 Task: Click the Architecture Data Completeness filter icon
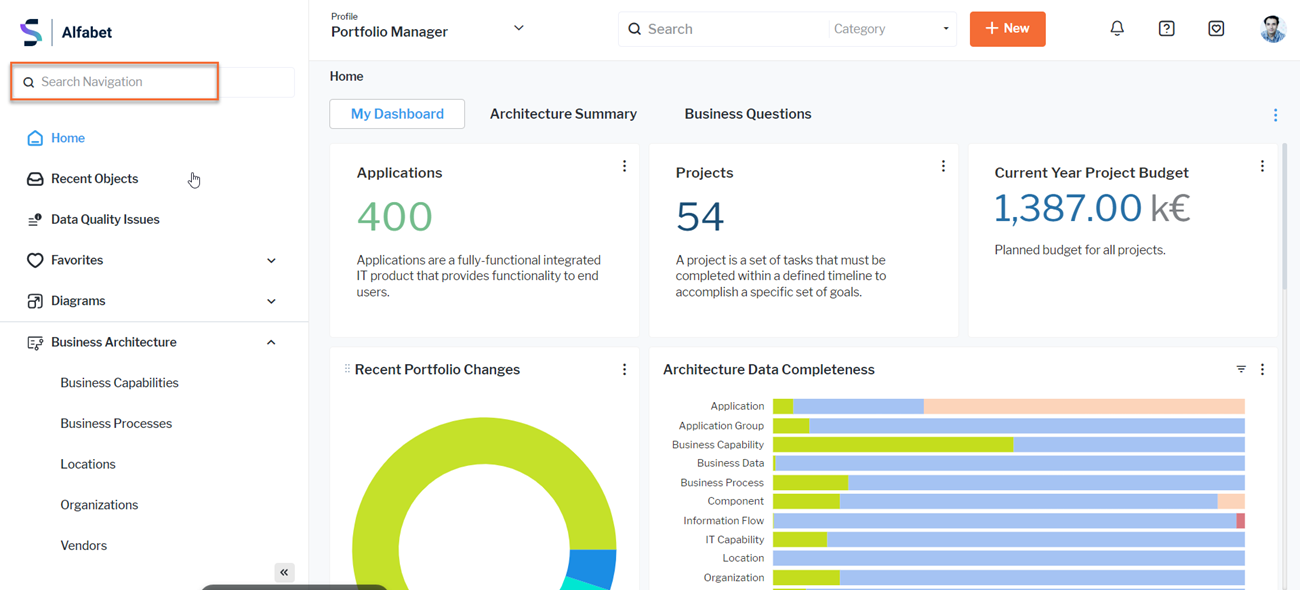tap(1241, 369)
